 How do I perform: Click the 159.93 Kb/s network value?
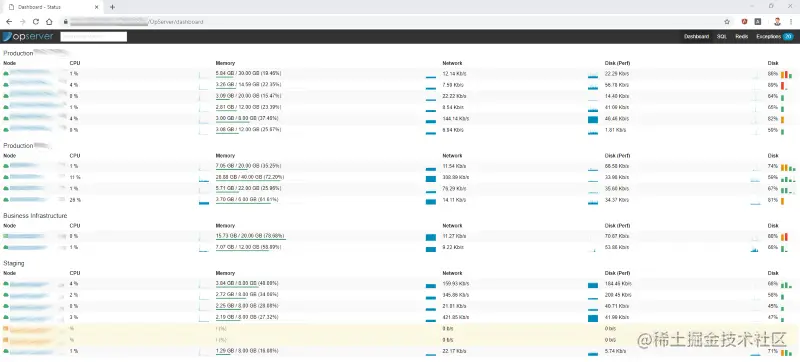455,283
